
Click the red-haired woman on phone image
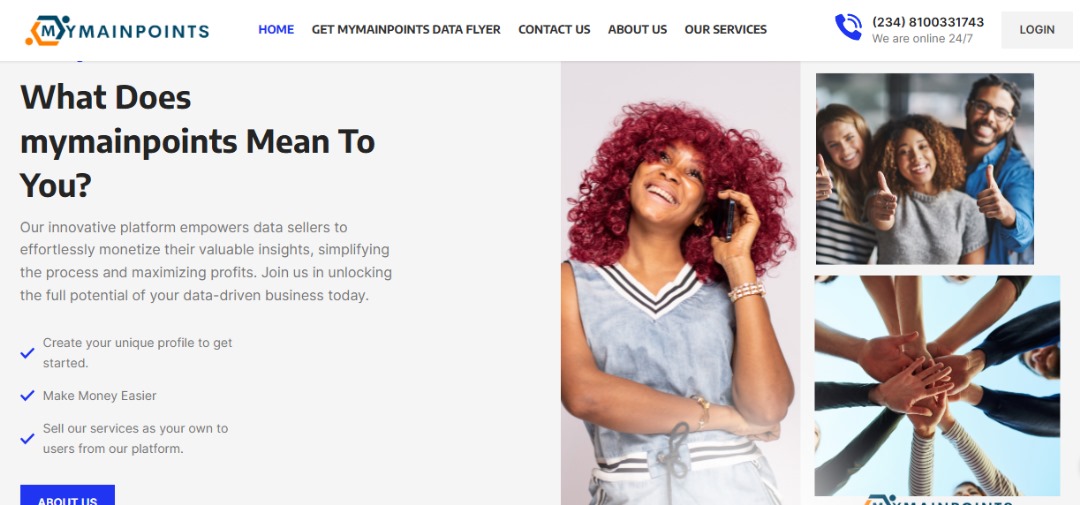coord(681,283)
